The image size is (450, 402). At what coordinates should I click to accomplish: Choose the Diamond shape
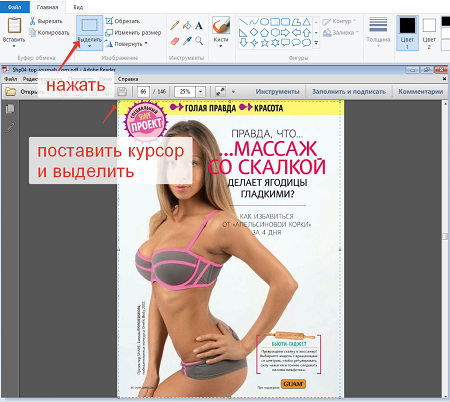point(254,33)
